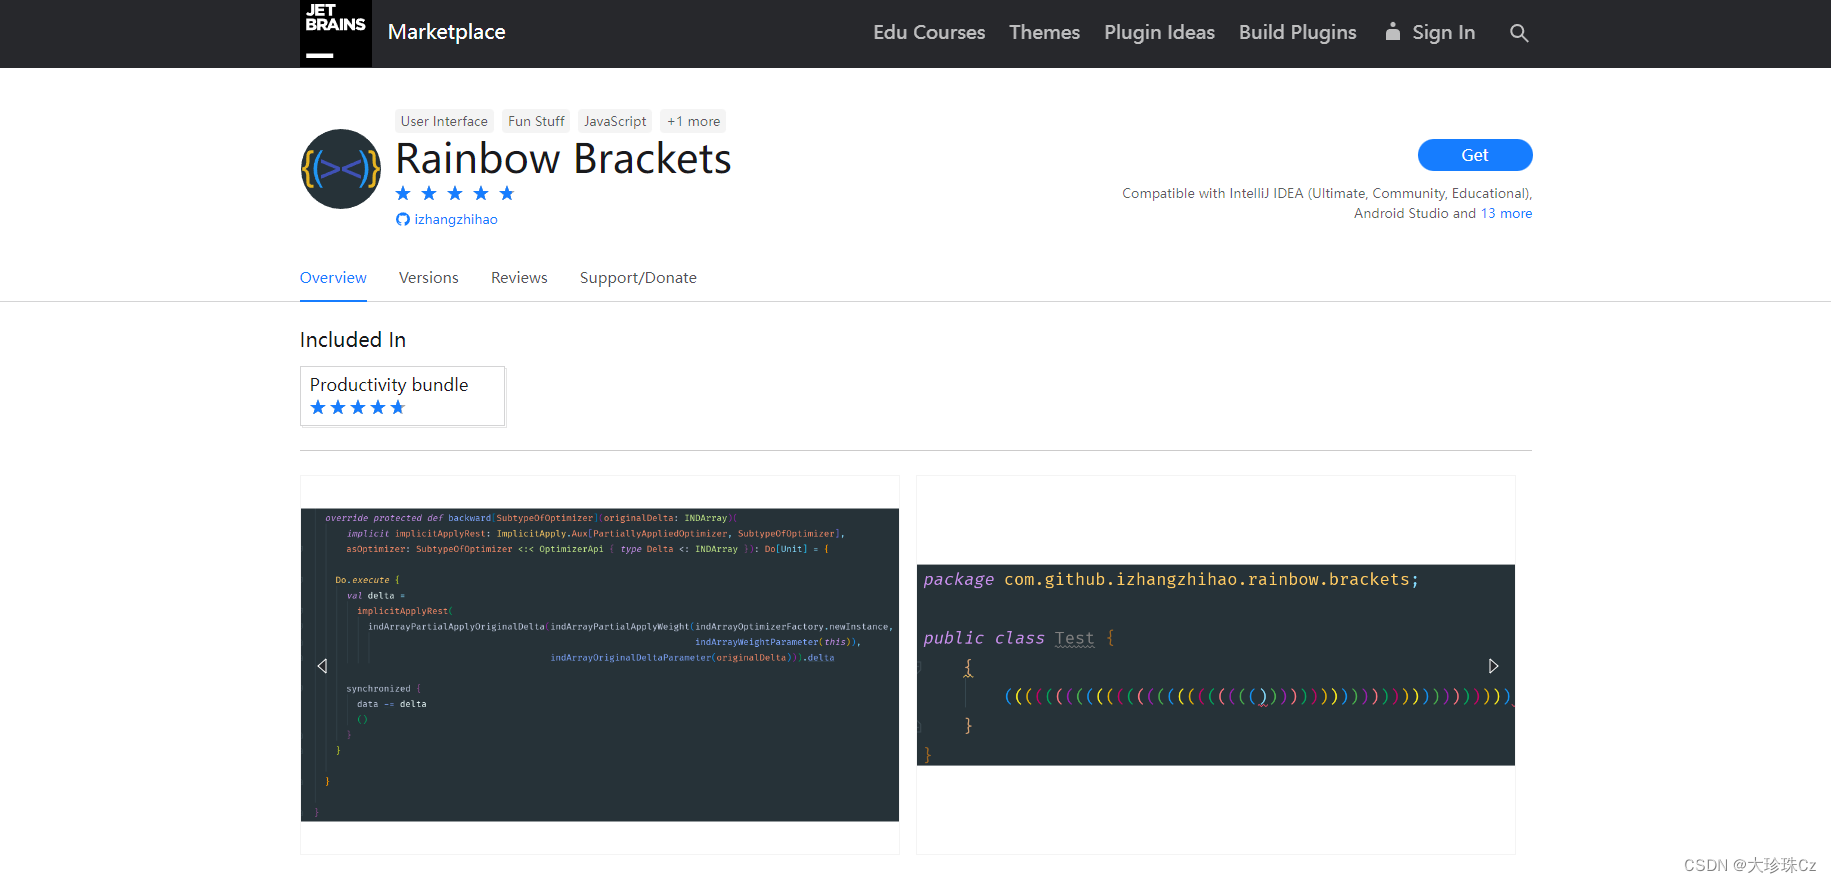
Task: Click the Rainbow Brackets plugin logo
Action: click(x=341, y=169)
